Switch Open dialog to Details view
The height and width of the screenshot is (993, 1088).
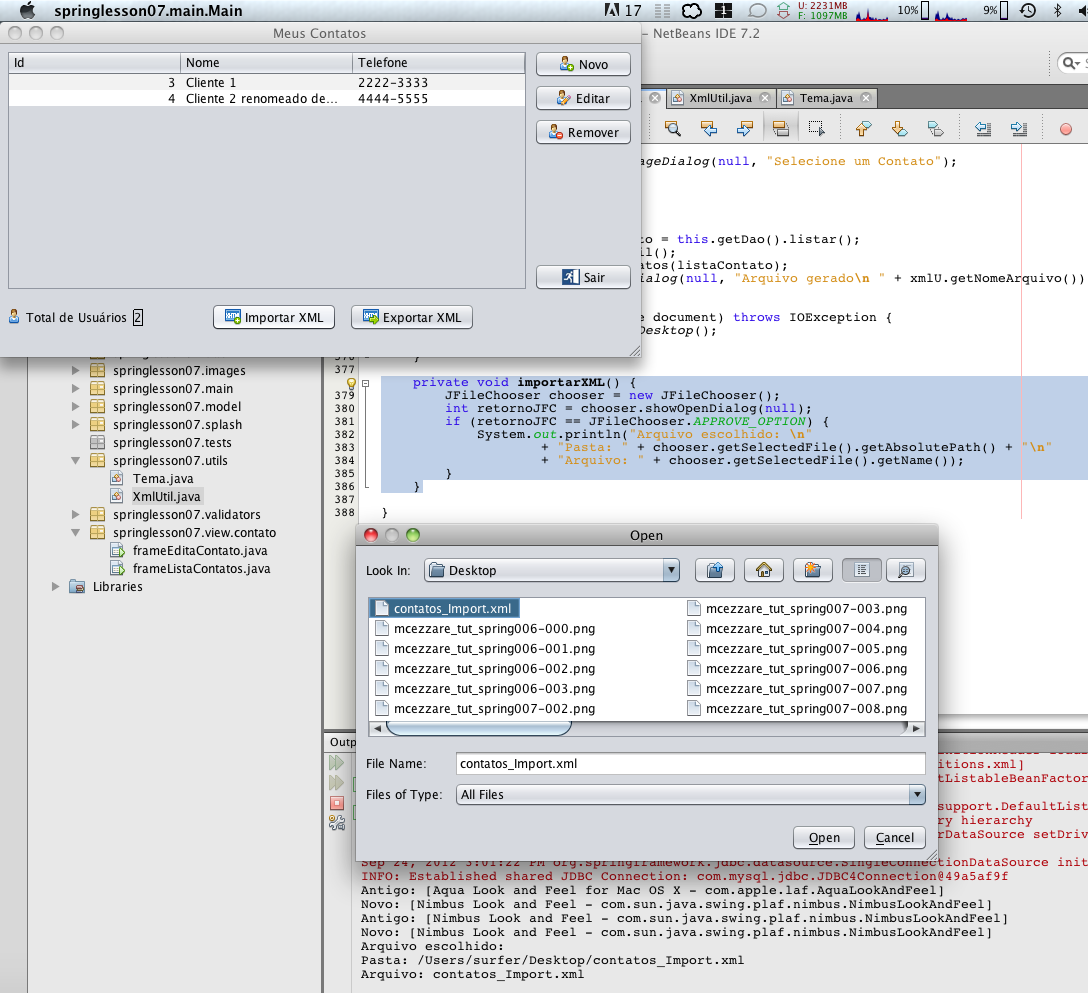click(906, 570)
